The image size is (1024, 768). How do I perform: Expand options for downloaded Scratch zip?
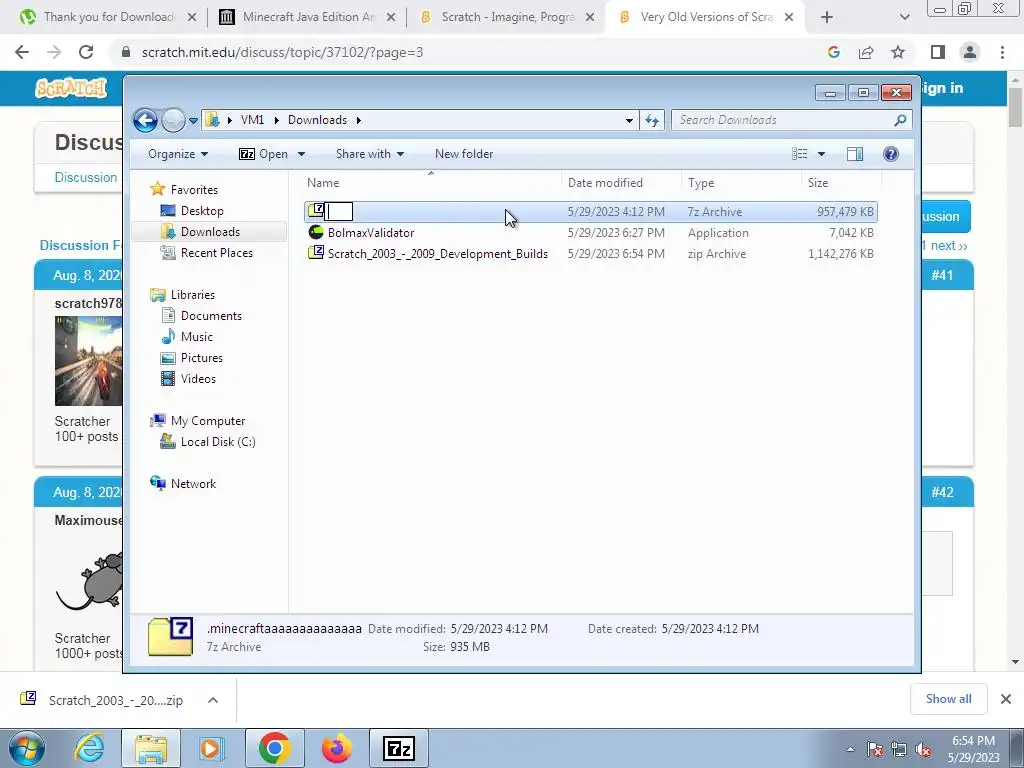click(x=213, y=700)
